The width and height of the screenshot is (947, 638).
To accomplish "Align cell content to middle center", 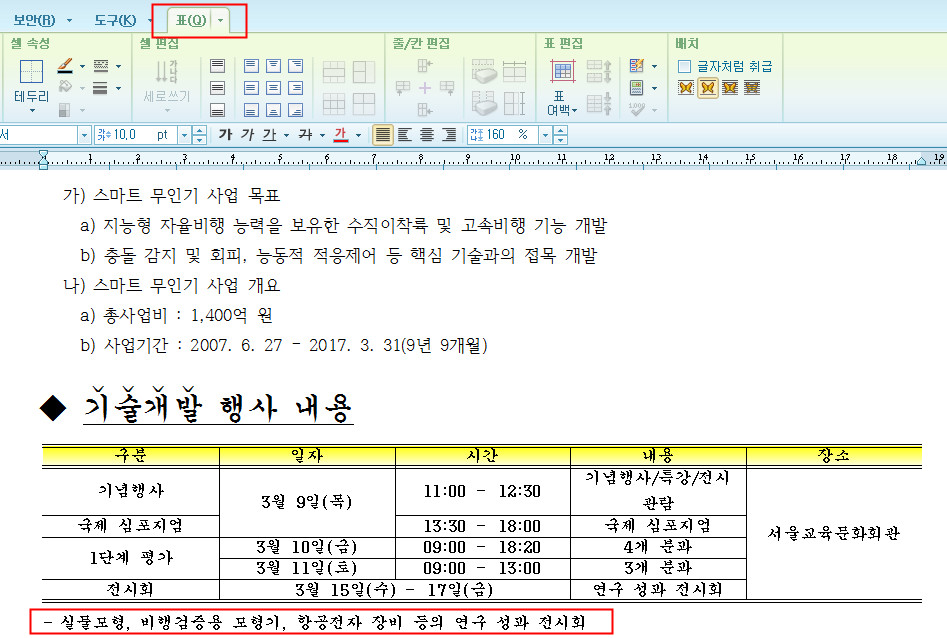I will pos(273,88).
